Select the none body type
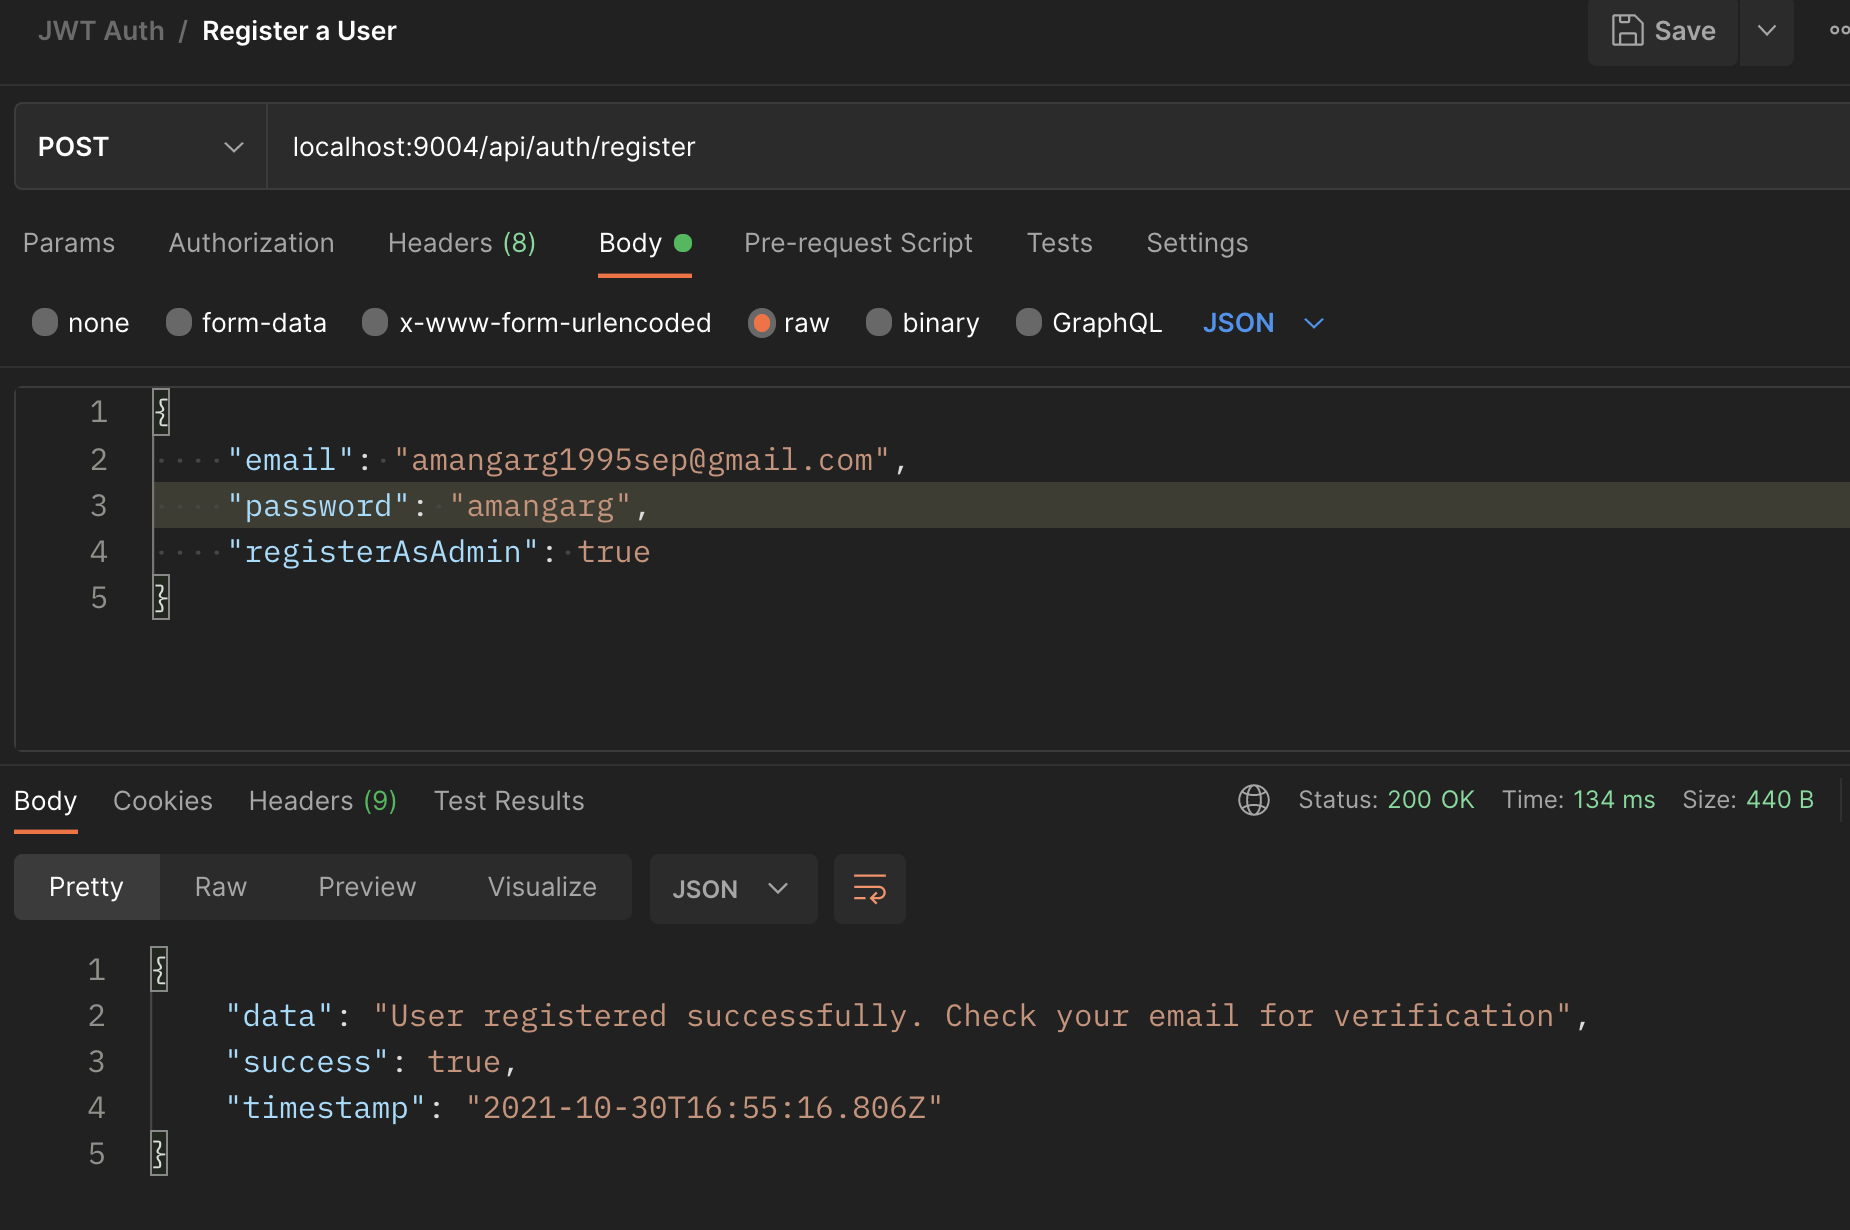This screenshot has height=1230, width=1850. 81,323
